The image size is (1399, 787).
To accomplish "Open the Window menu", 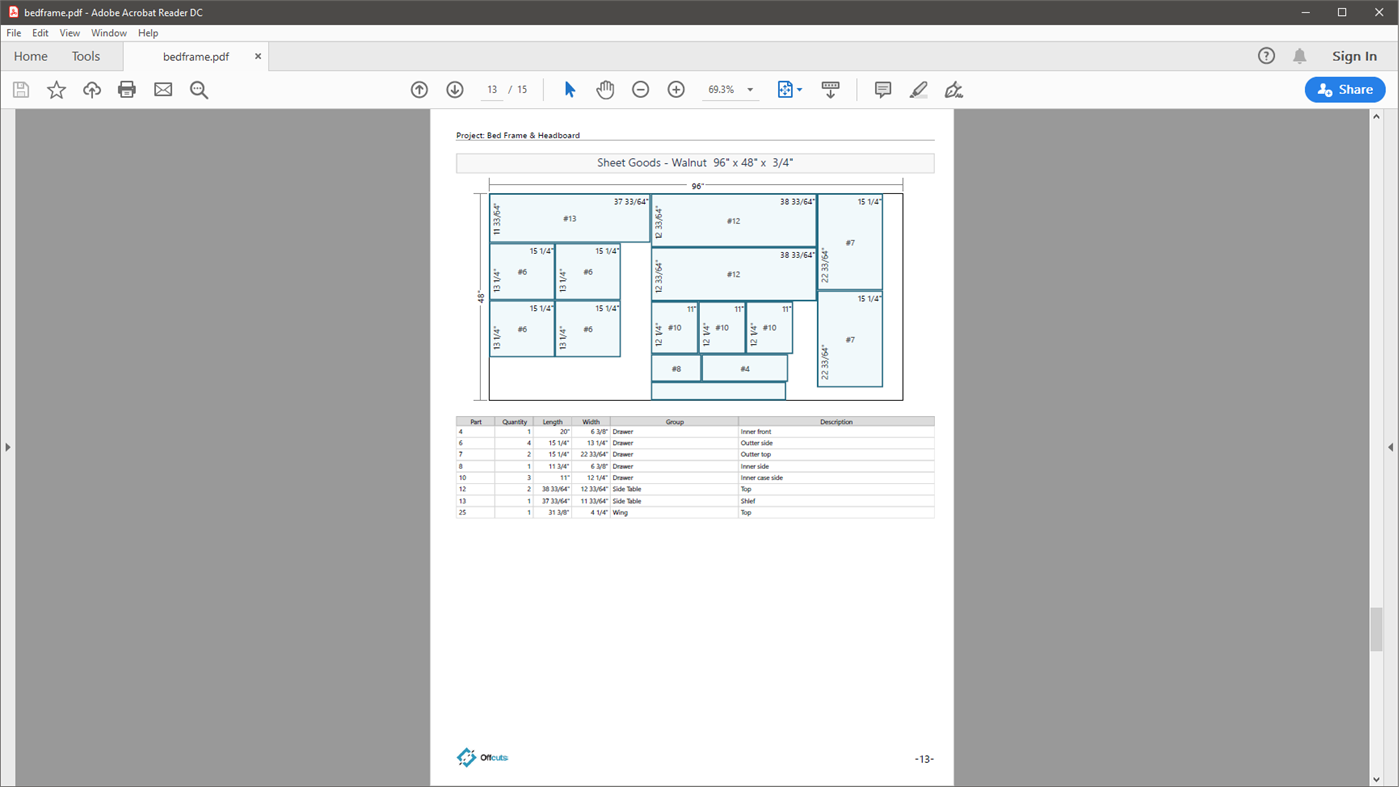I will 109,33.
